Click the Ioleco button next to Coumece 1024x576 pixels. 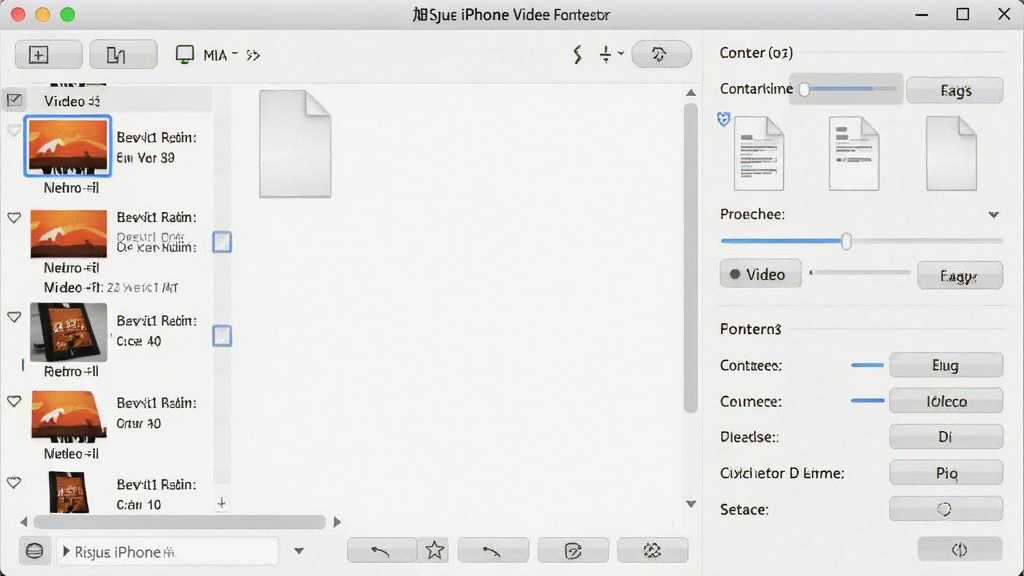[x=946, y=401]
